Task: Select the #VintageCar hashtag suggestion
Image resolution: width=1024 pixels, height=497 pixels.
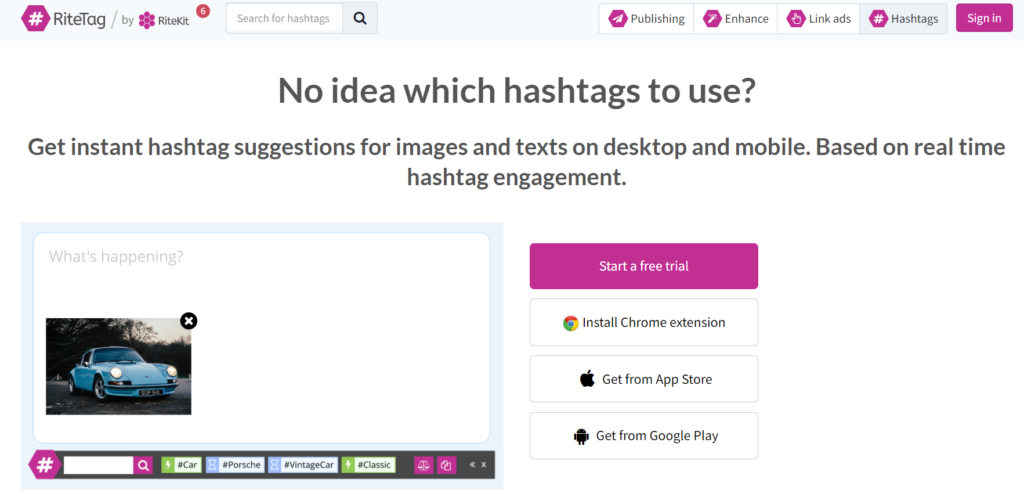Action: tap(302, 465)
